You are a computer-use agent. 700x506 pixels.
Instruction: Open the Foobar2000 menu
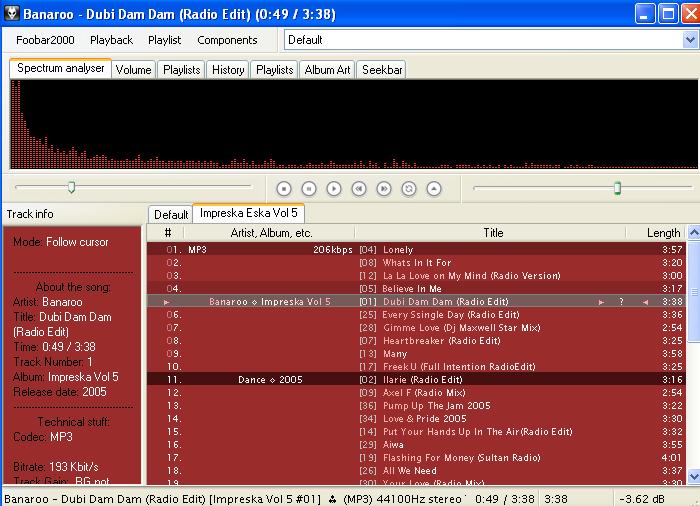[45, 40]
